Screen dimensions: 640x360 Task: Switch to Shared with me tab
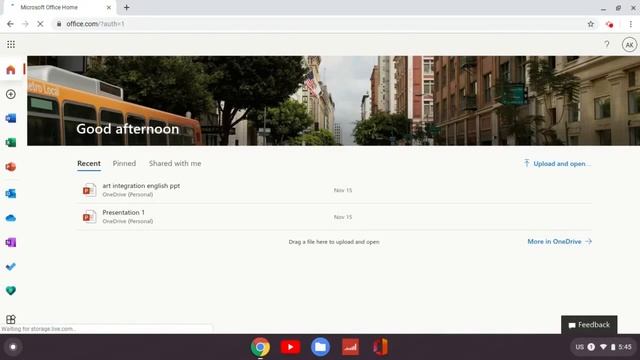tap(175, 163)
